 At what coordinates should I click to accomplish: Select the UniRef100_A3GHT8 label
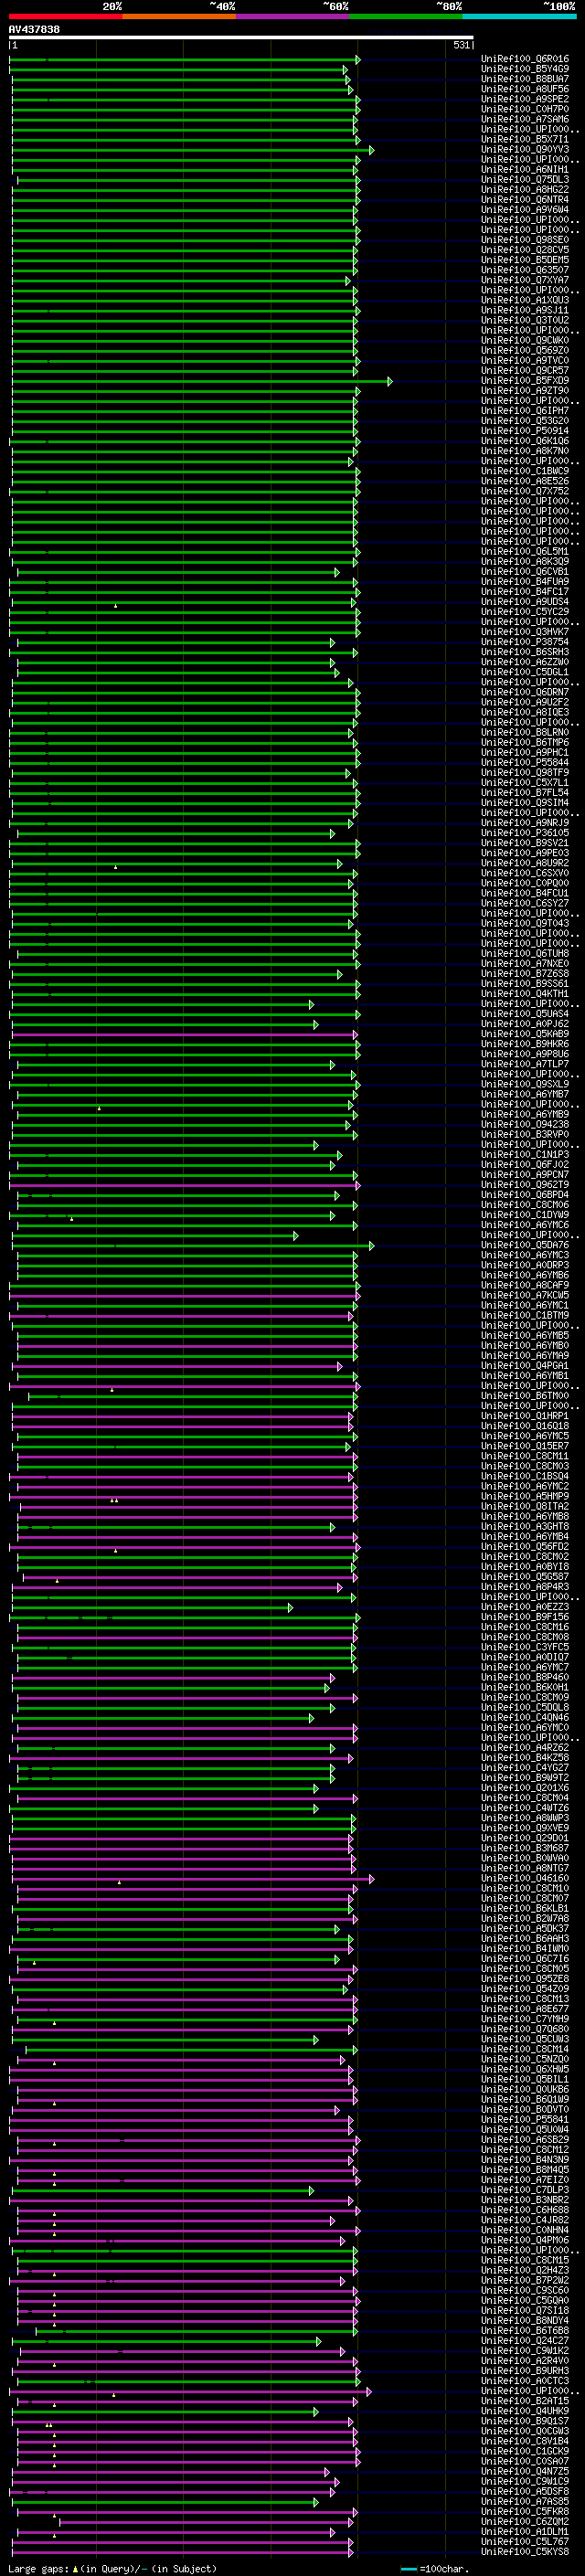525,1527
